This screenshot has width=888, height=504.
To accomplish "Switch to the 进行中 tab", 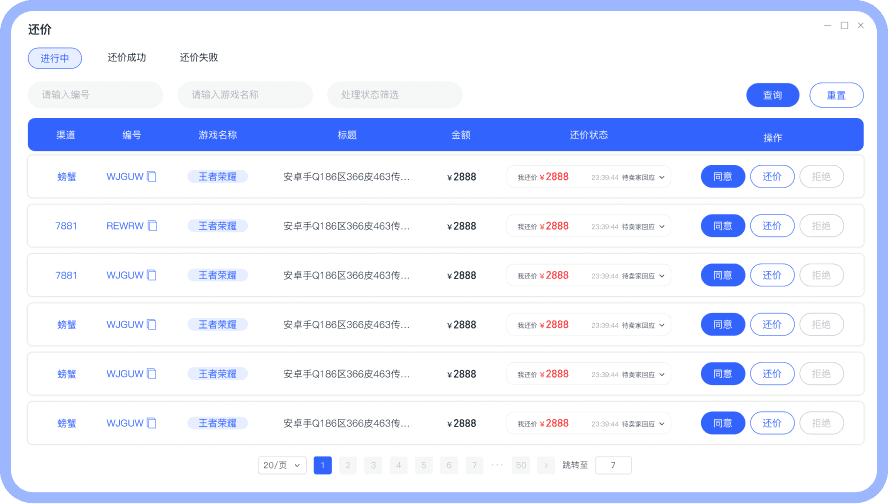I will pyautogui.click(x=55, y=58).
